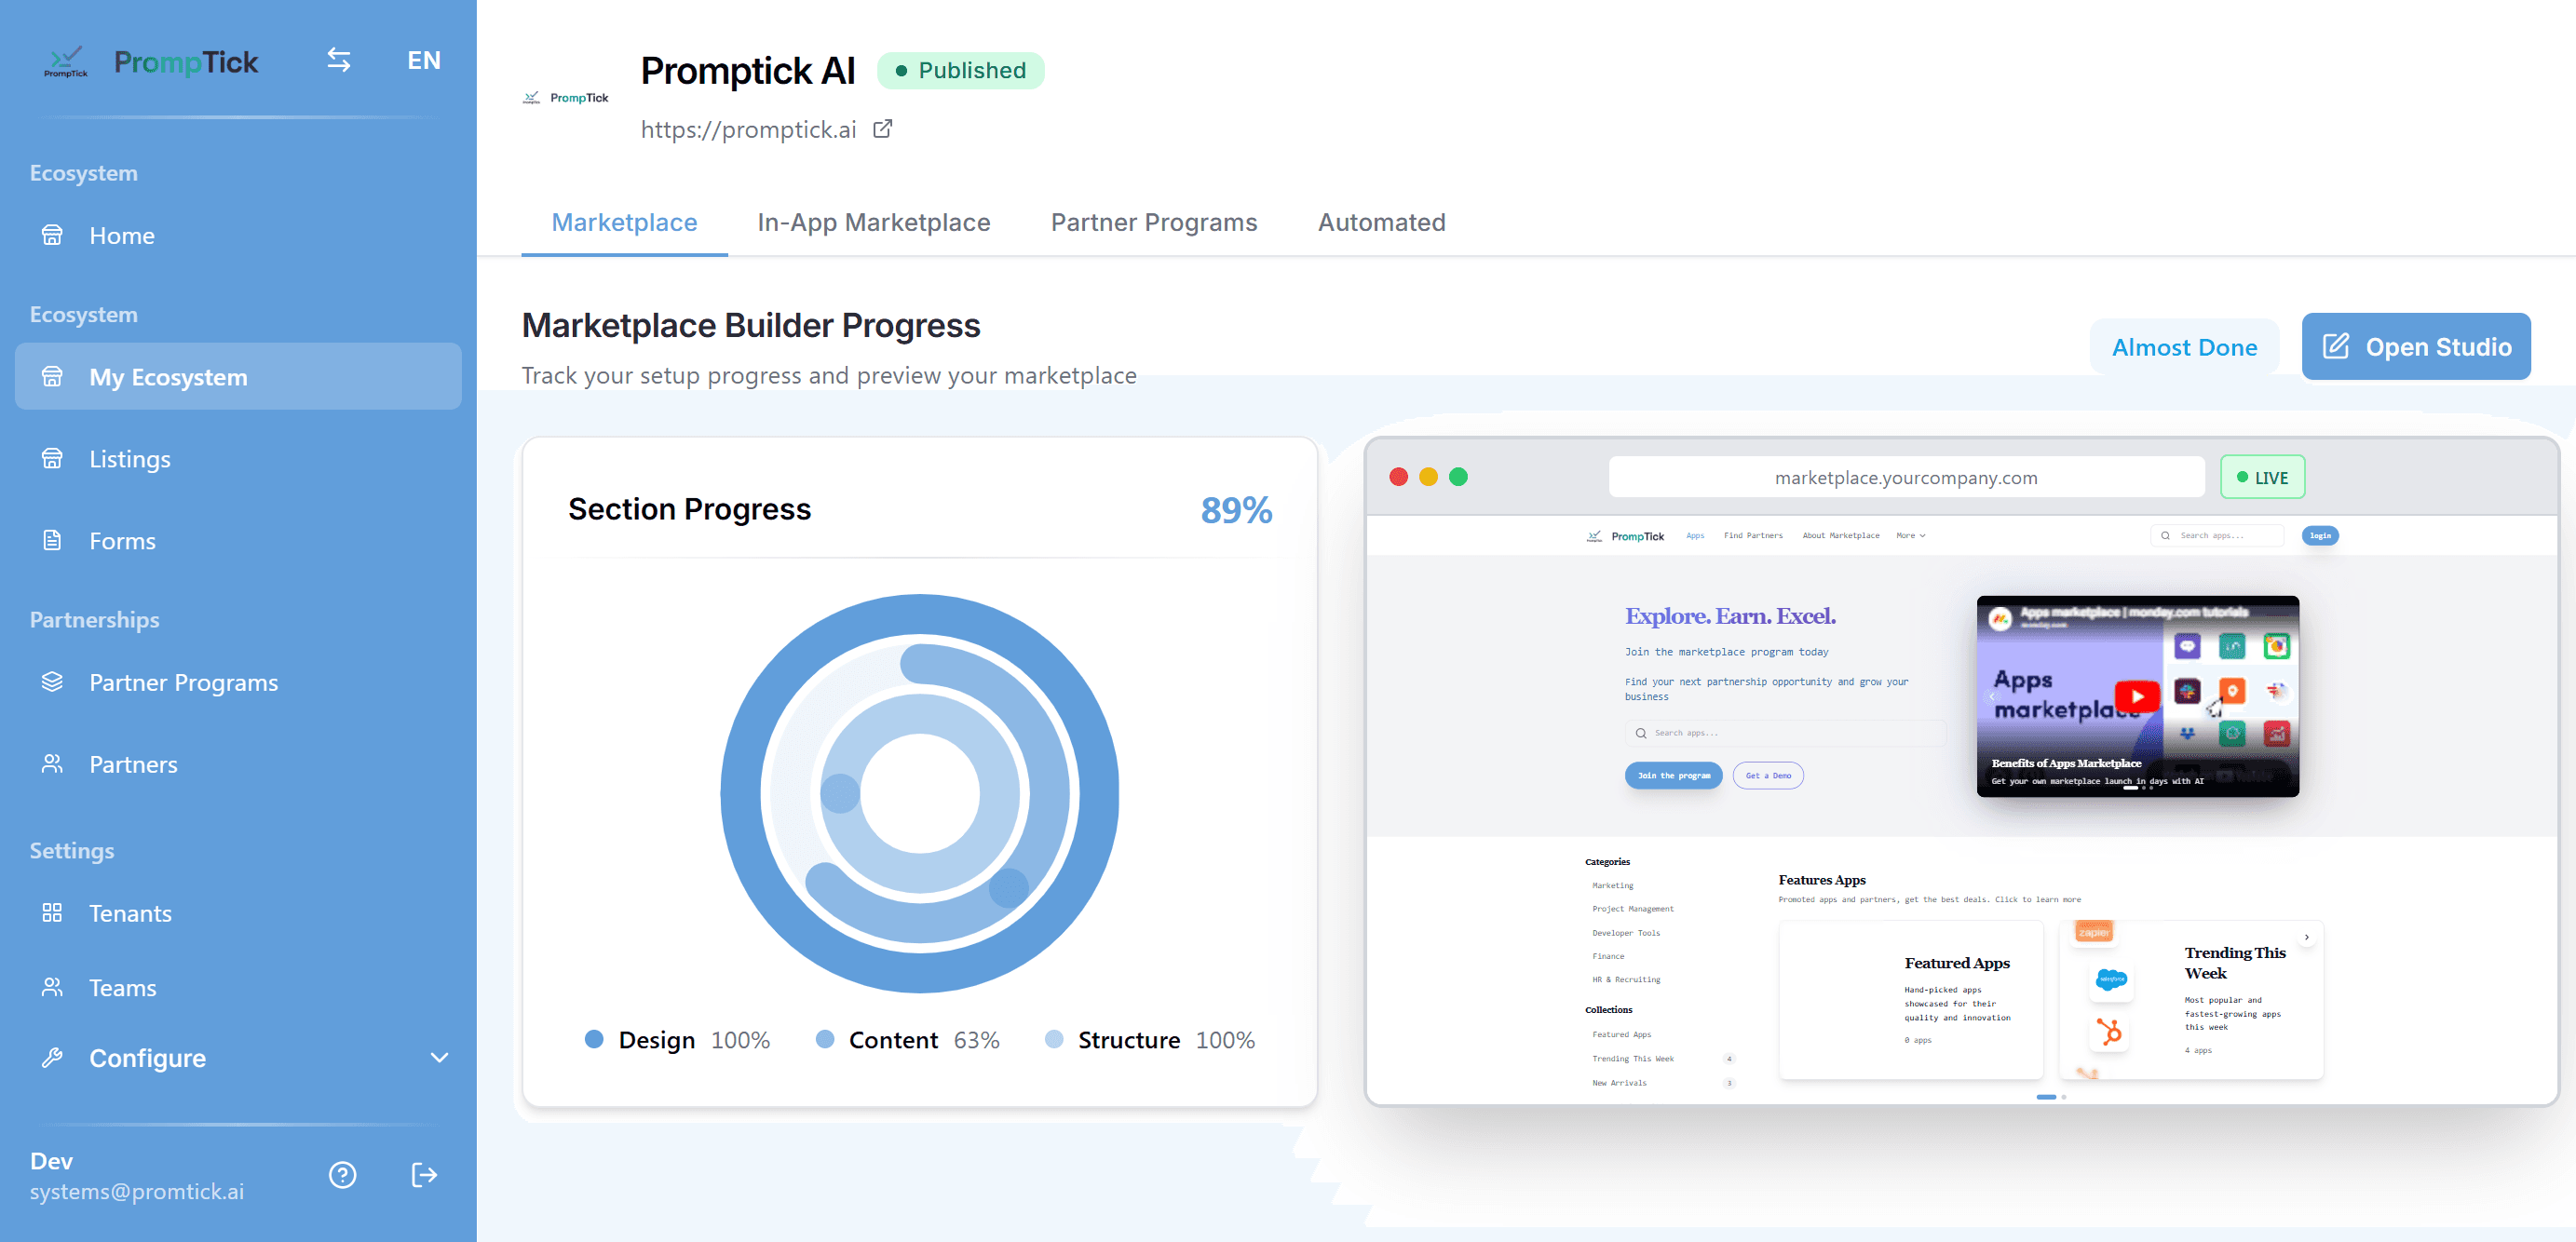Image resolution: width=2576 pixels, height=1242 pixels.
Task: Click the logout icon in sidebar footer
Action: [x=424, y=1174]
